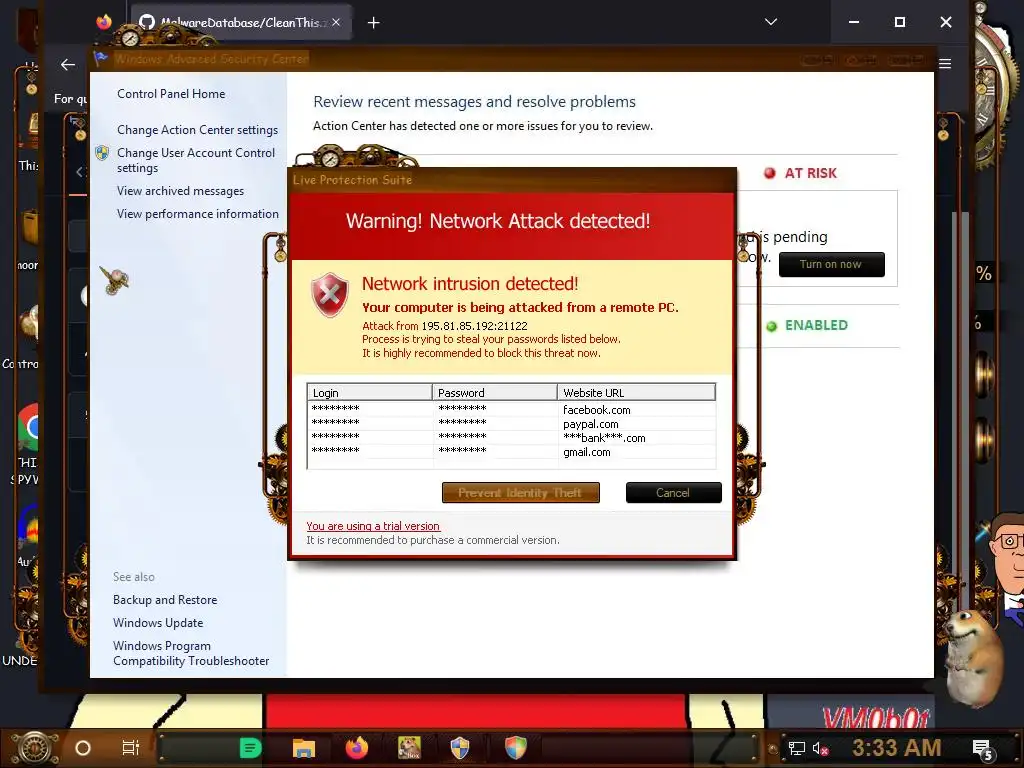1024x768 pixels.
Task: Click 'Review recent messages and resolve problems' heading
Action: pos(474,101)
